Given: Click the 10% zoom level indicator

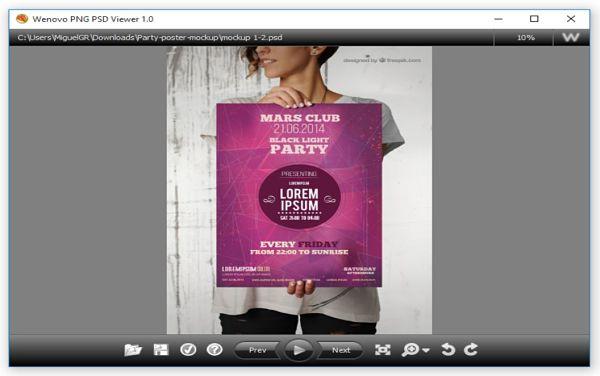Looking at the screenshot, I should pos(525,37).
